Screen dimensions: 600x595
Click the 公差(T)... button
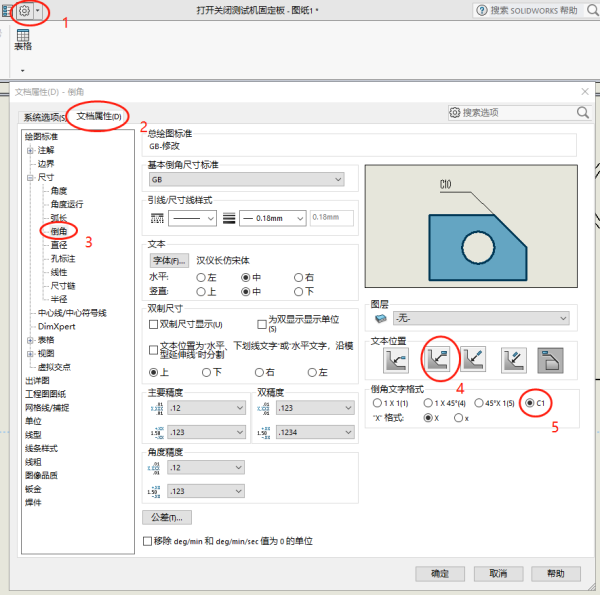coord(167,518)
